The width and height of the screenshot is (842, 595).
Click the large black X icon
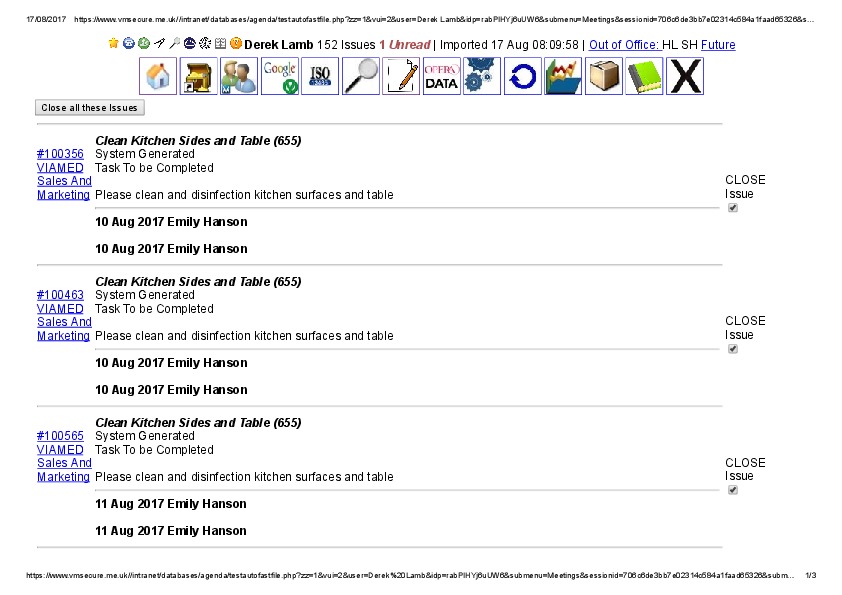coord(685,76)
